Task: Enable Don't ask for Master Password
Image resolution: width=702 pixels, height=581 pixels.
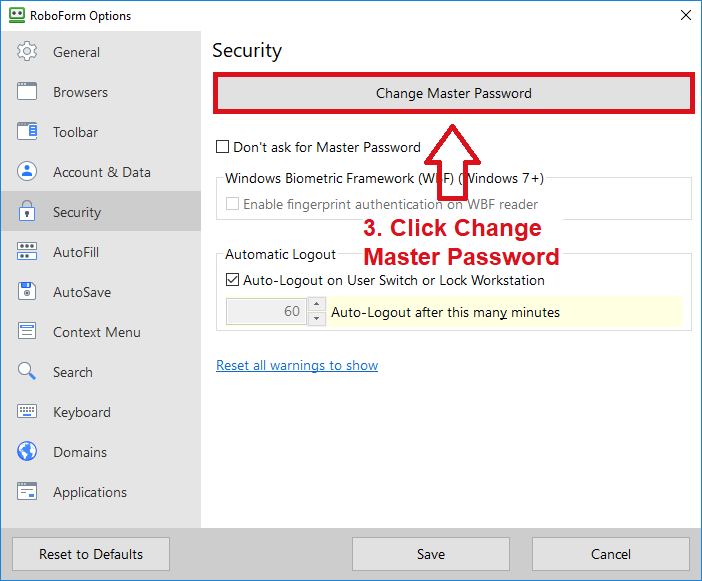Action: coord(223,147)
